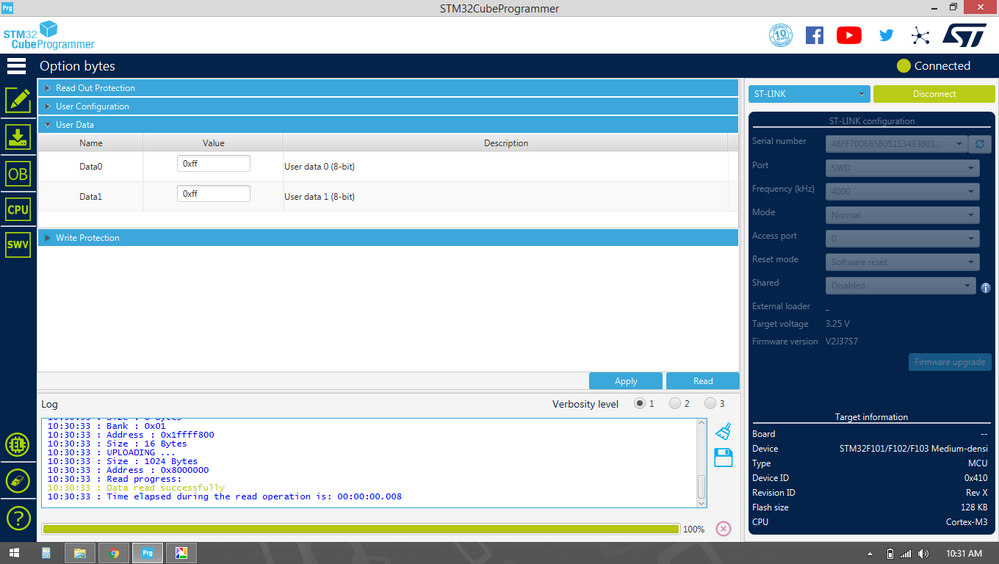The image size is (999, 564).
Task: Expand the User Configuration section
Action: click(x=388, y=106)
